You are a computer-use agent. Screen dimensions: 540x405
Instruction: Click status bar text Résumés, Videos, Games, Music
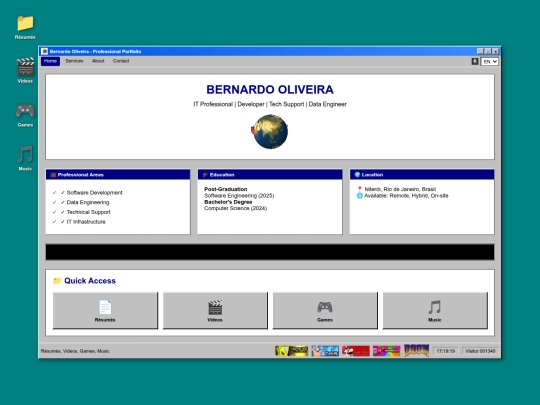[x=75, y=351]
